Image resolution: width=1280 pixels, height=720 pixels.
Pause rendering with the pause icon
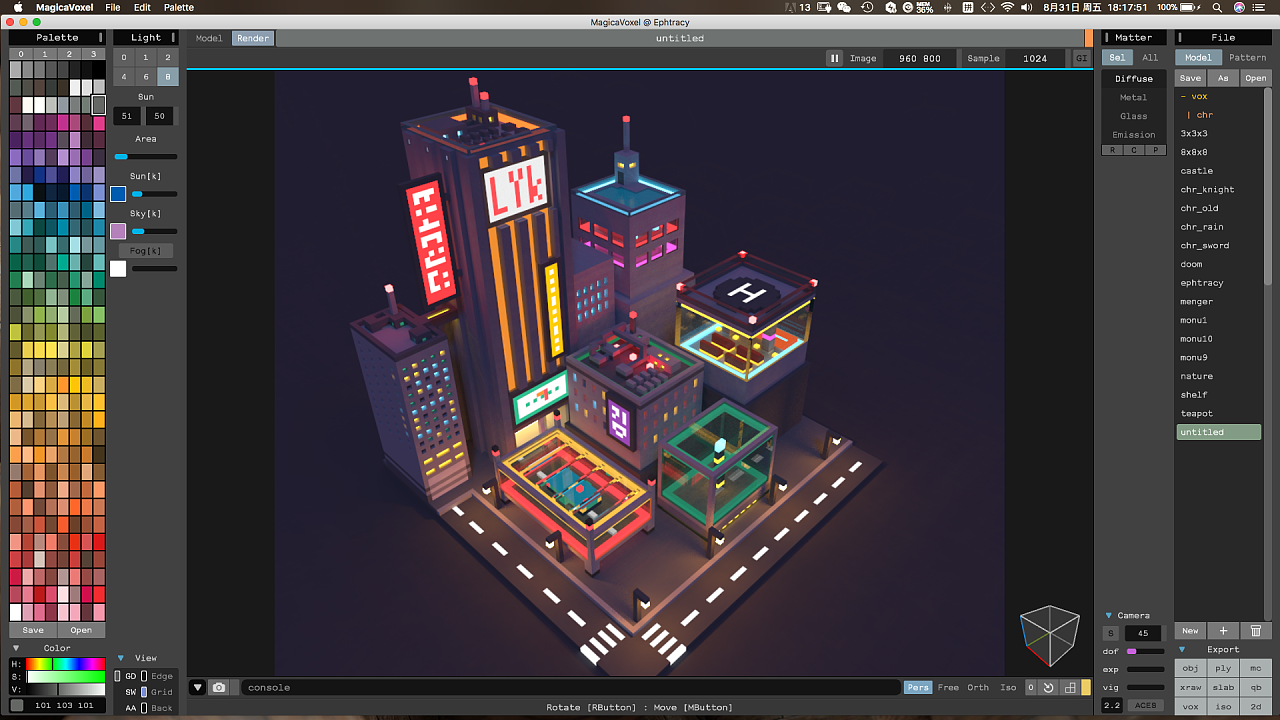click(x=834, y=58)
